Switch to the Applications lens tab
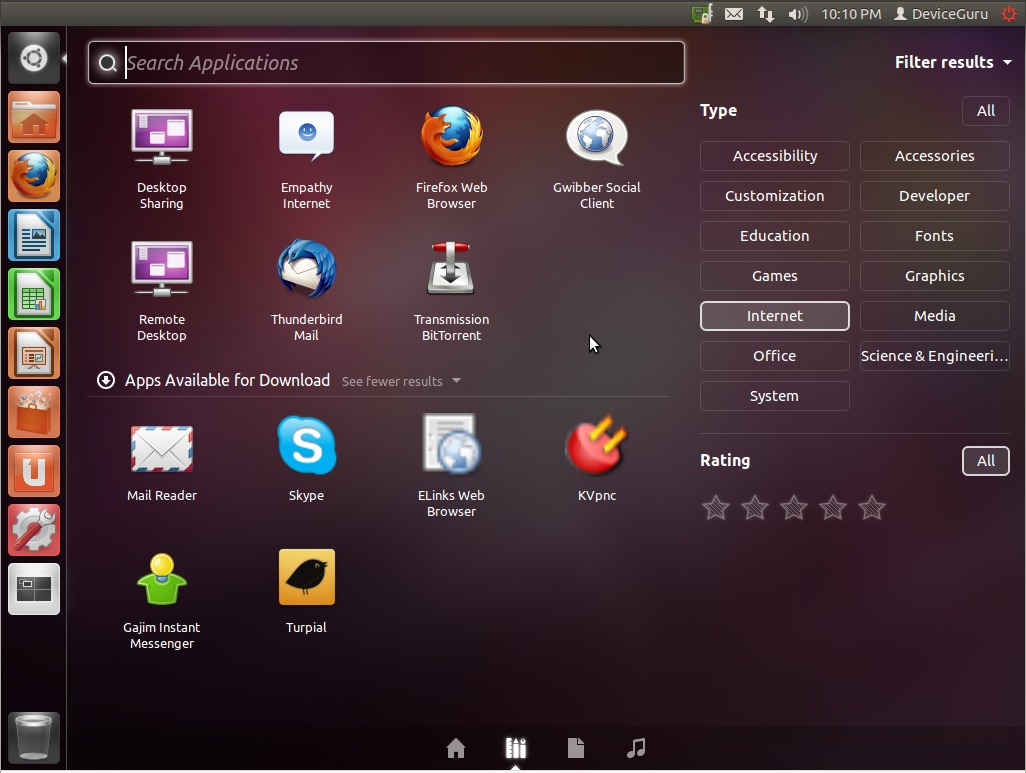The height and width of the screenshot is (773, 1026). pos(516,747)
